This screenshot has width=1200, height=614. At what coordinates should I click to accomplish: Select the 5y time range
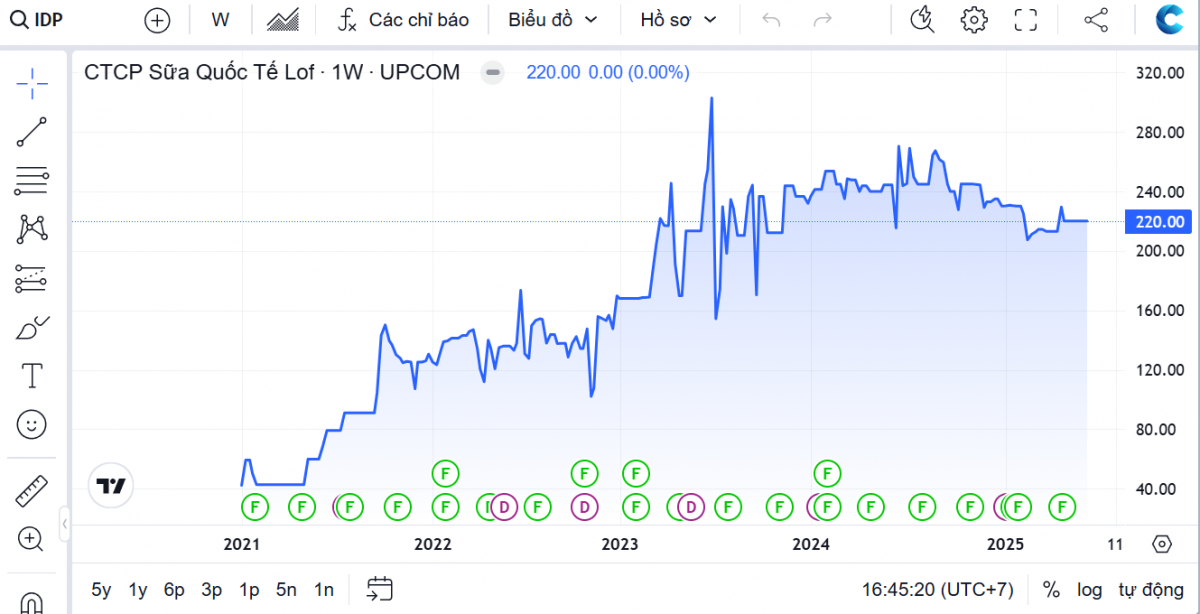point(101,589)
